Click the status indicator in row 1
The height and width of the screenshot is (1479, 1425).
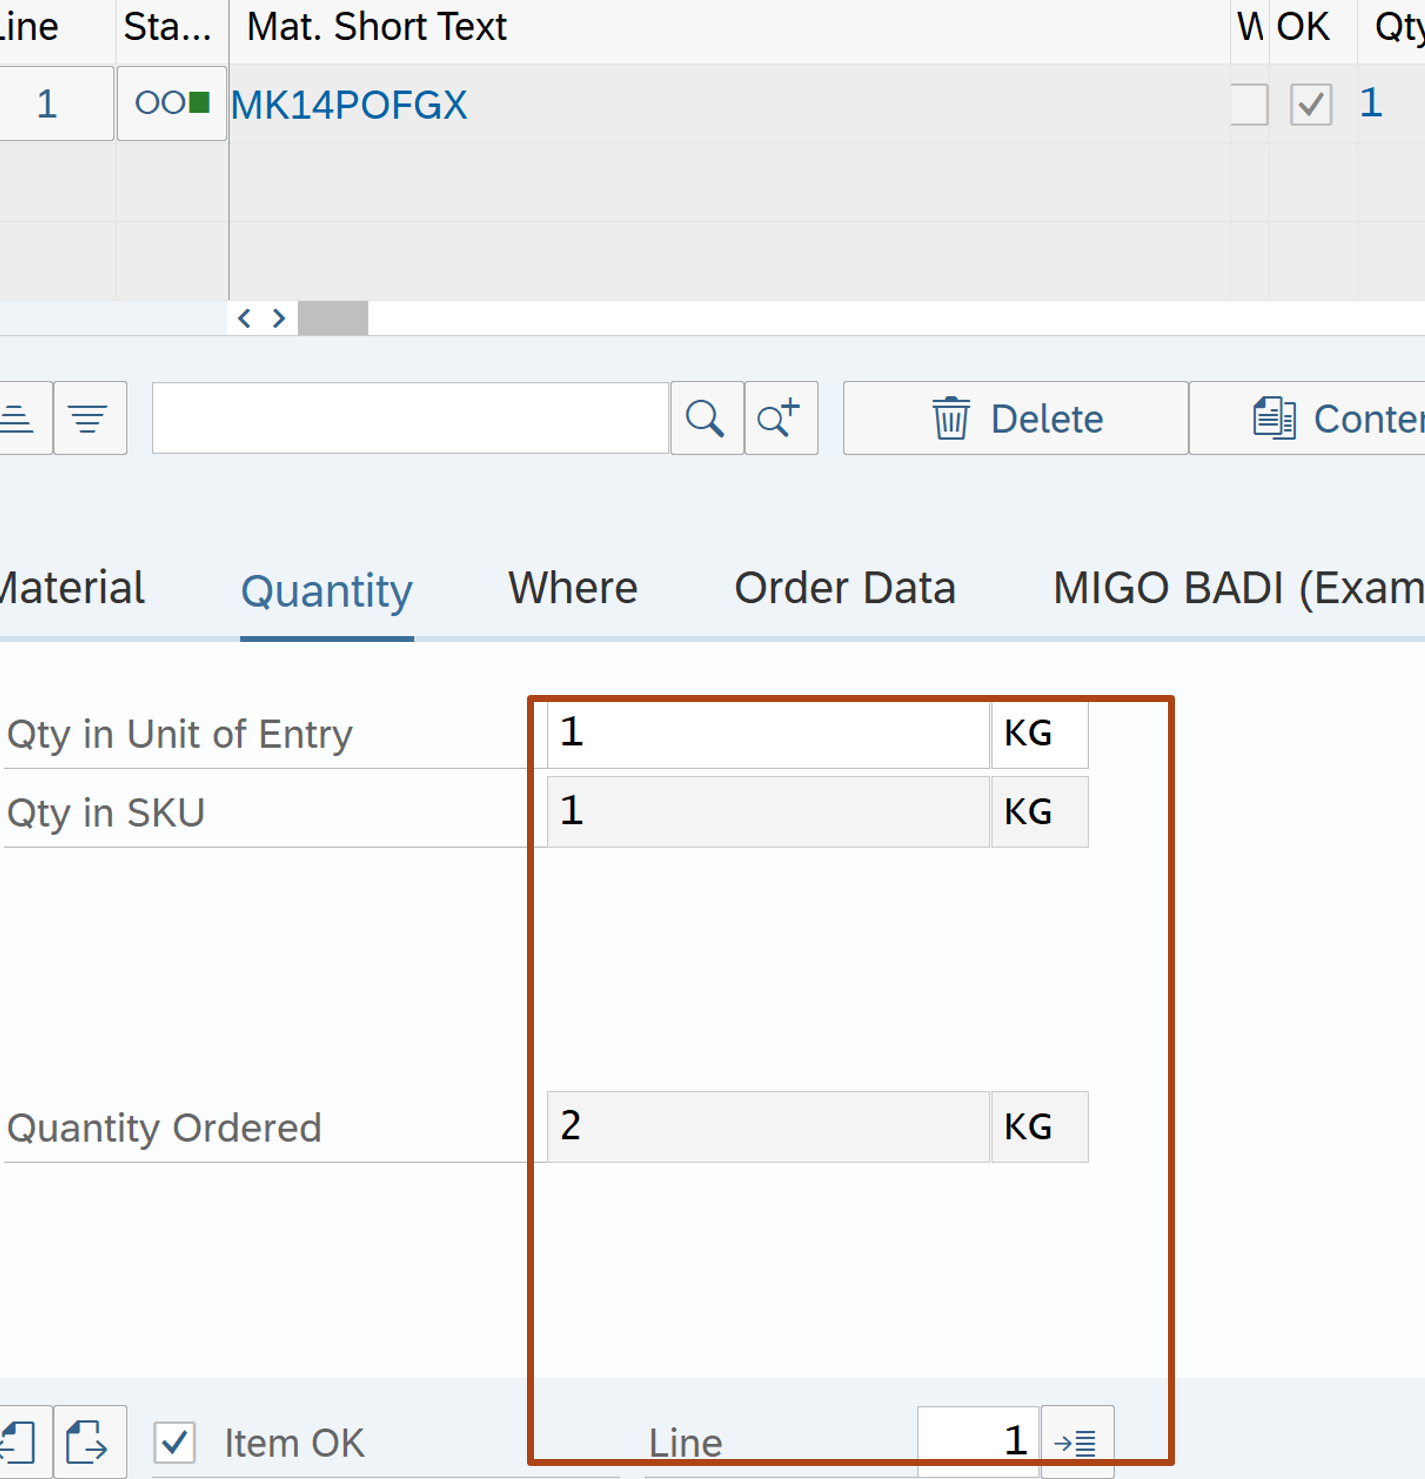[x=172, y=104]
